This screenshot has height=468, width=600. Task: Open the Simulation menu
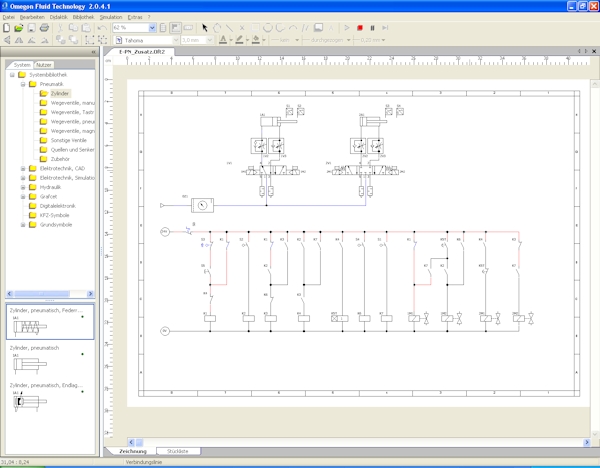coord(111,17)
